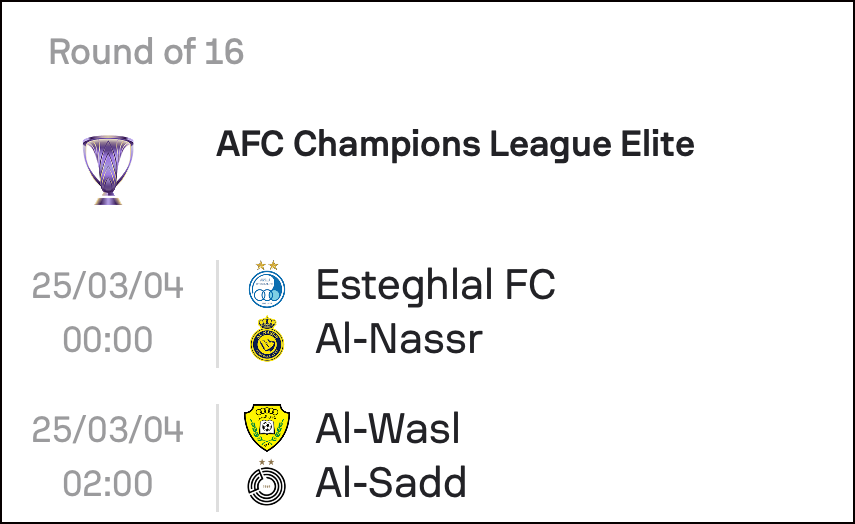Click the Al-Sadd black circular crest
This screenshot has height=524, width=855.
267,486
